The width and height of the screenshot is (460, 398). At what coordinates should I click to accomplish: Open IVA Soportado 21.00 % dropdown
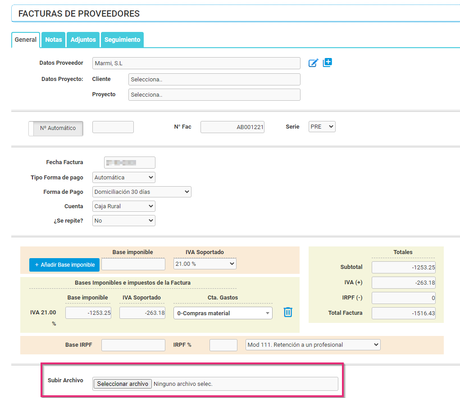205,264
